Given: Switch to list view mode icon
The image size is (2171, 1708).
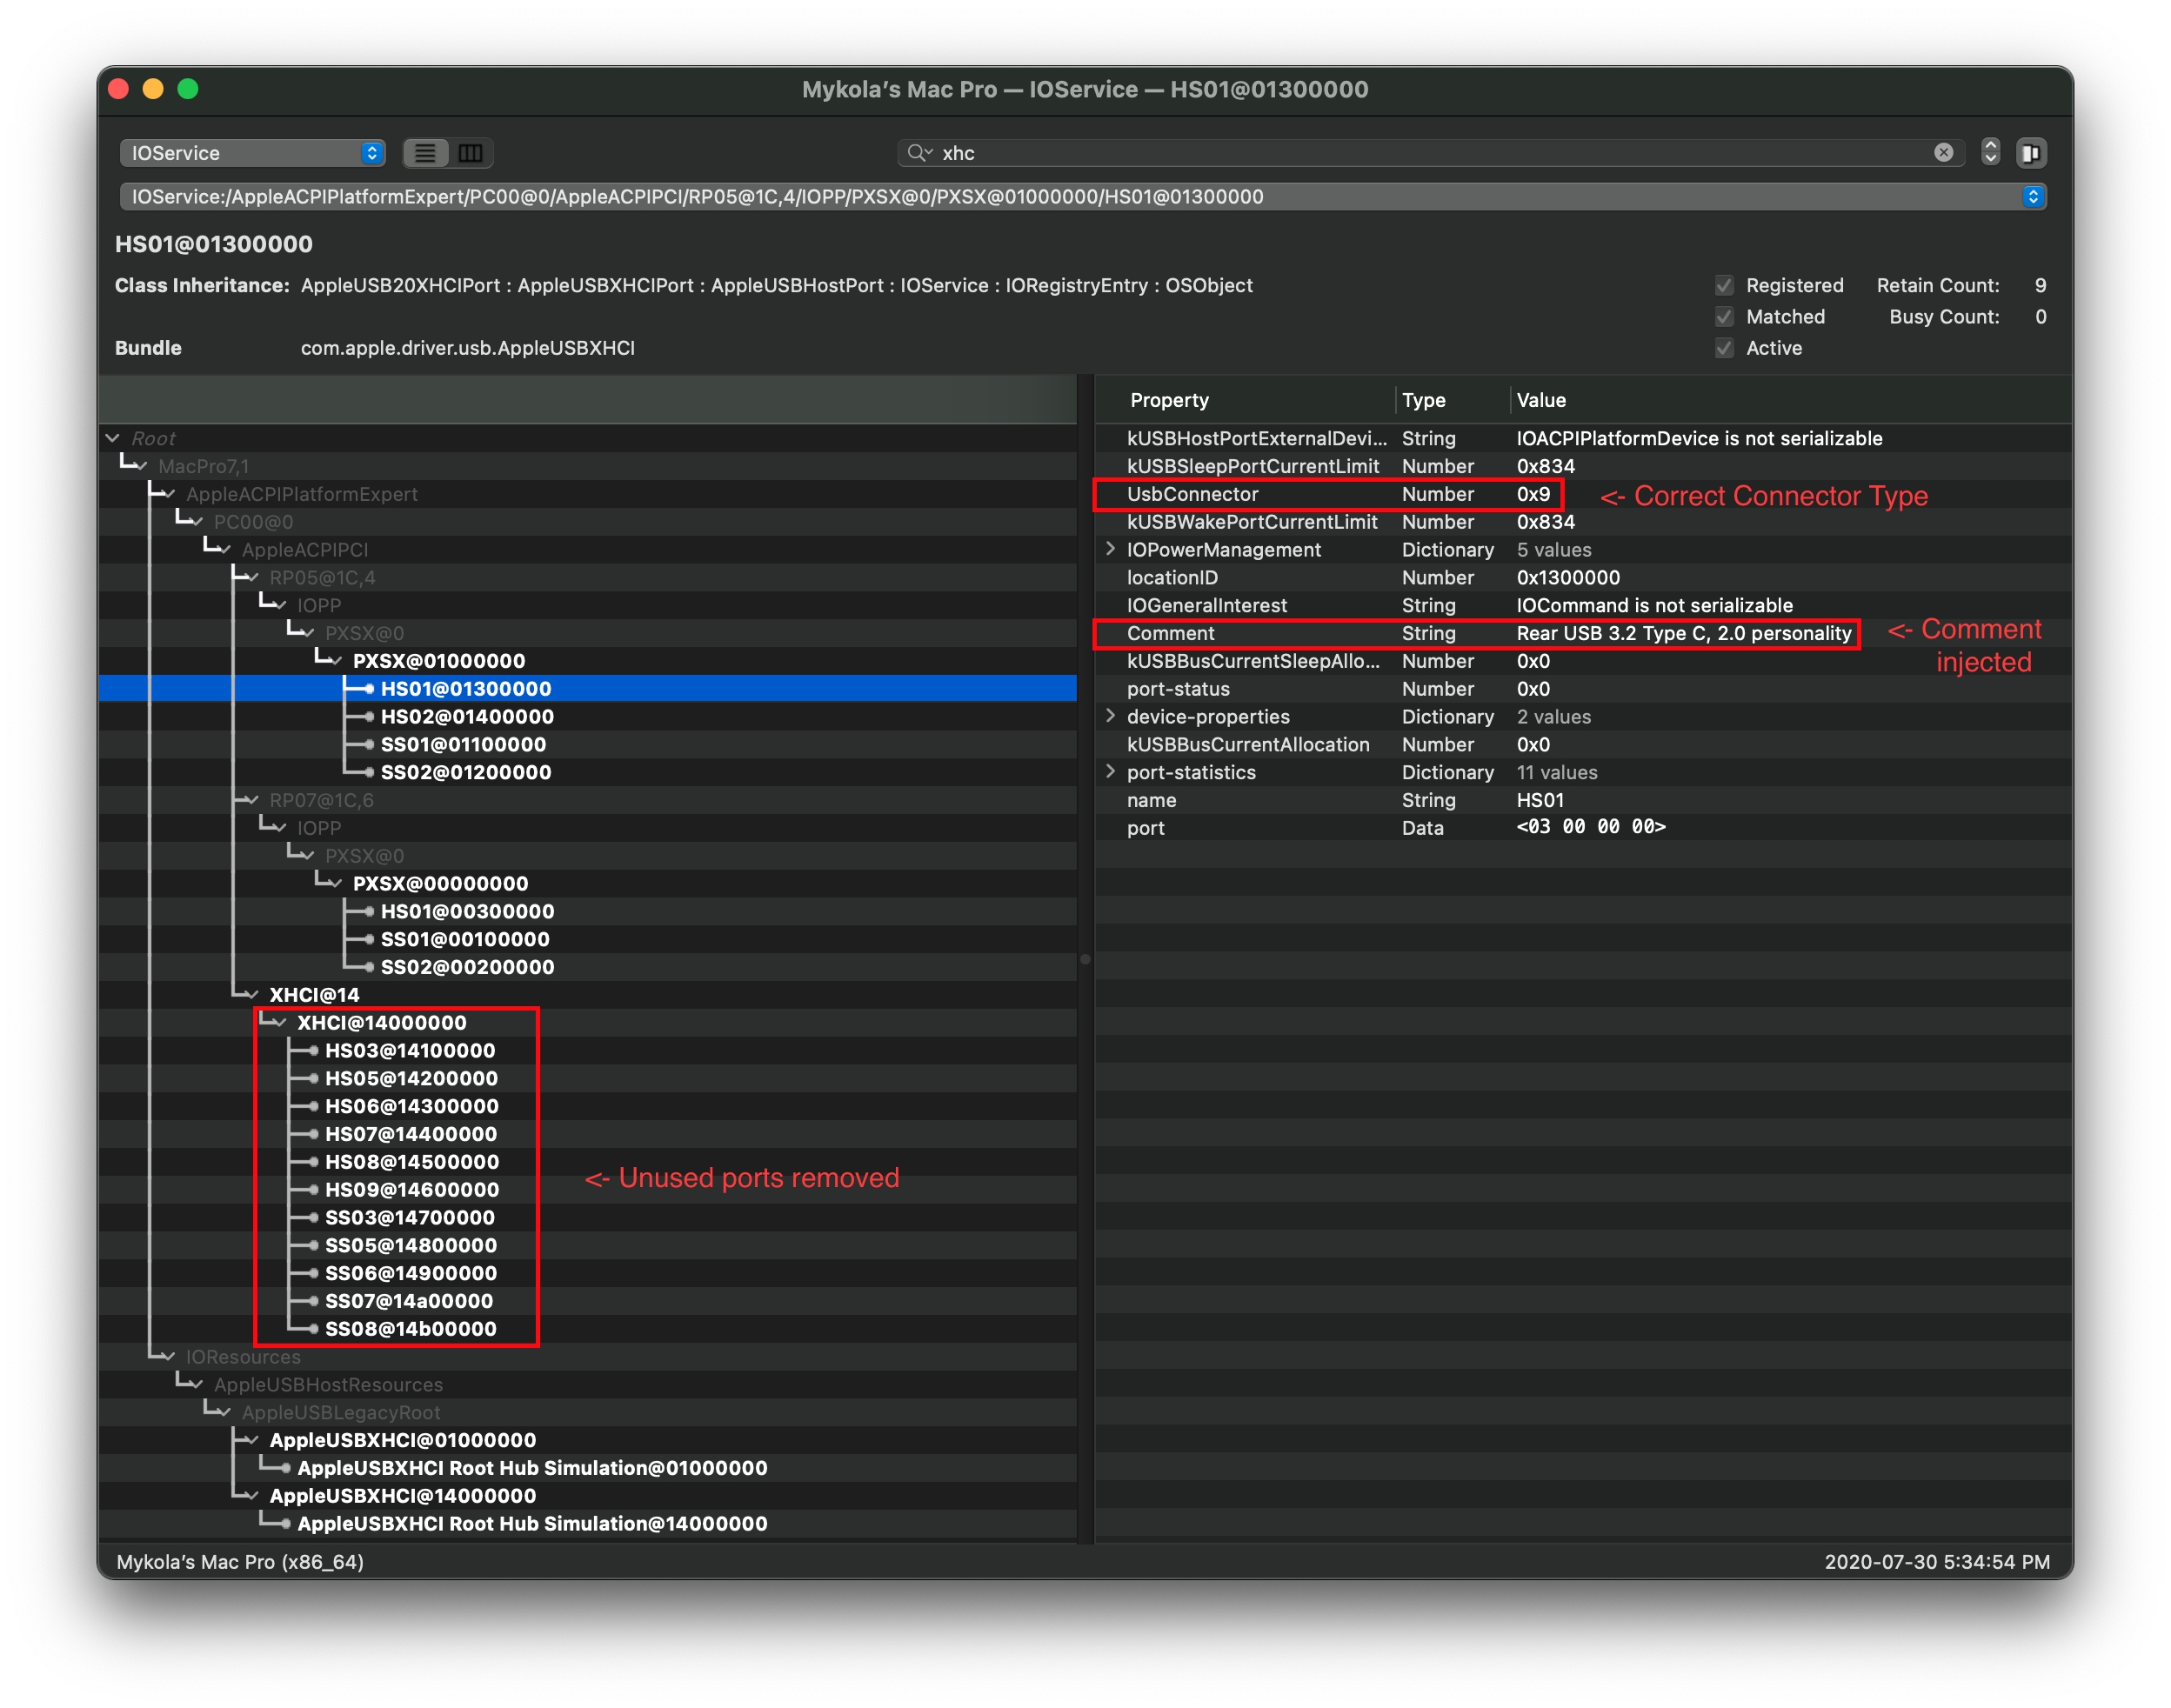Looking at the screenshot, I should [x=425, y=153].
